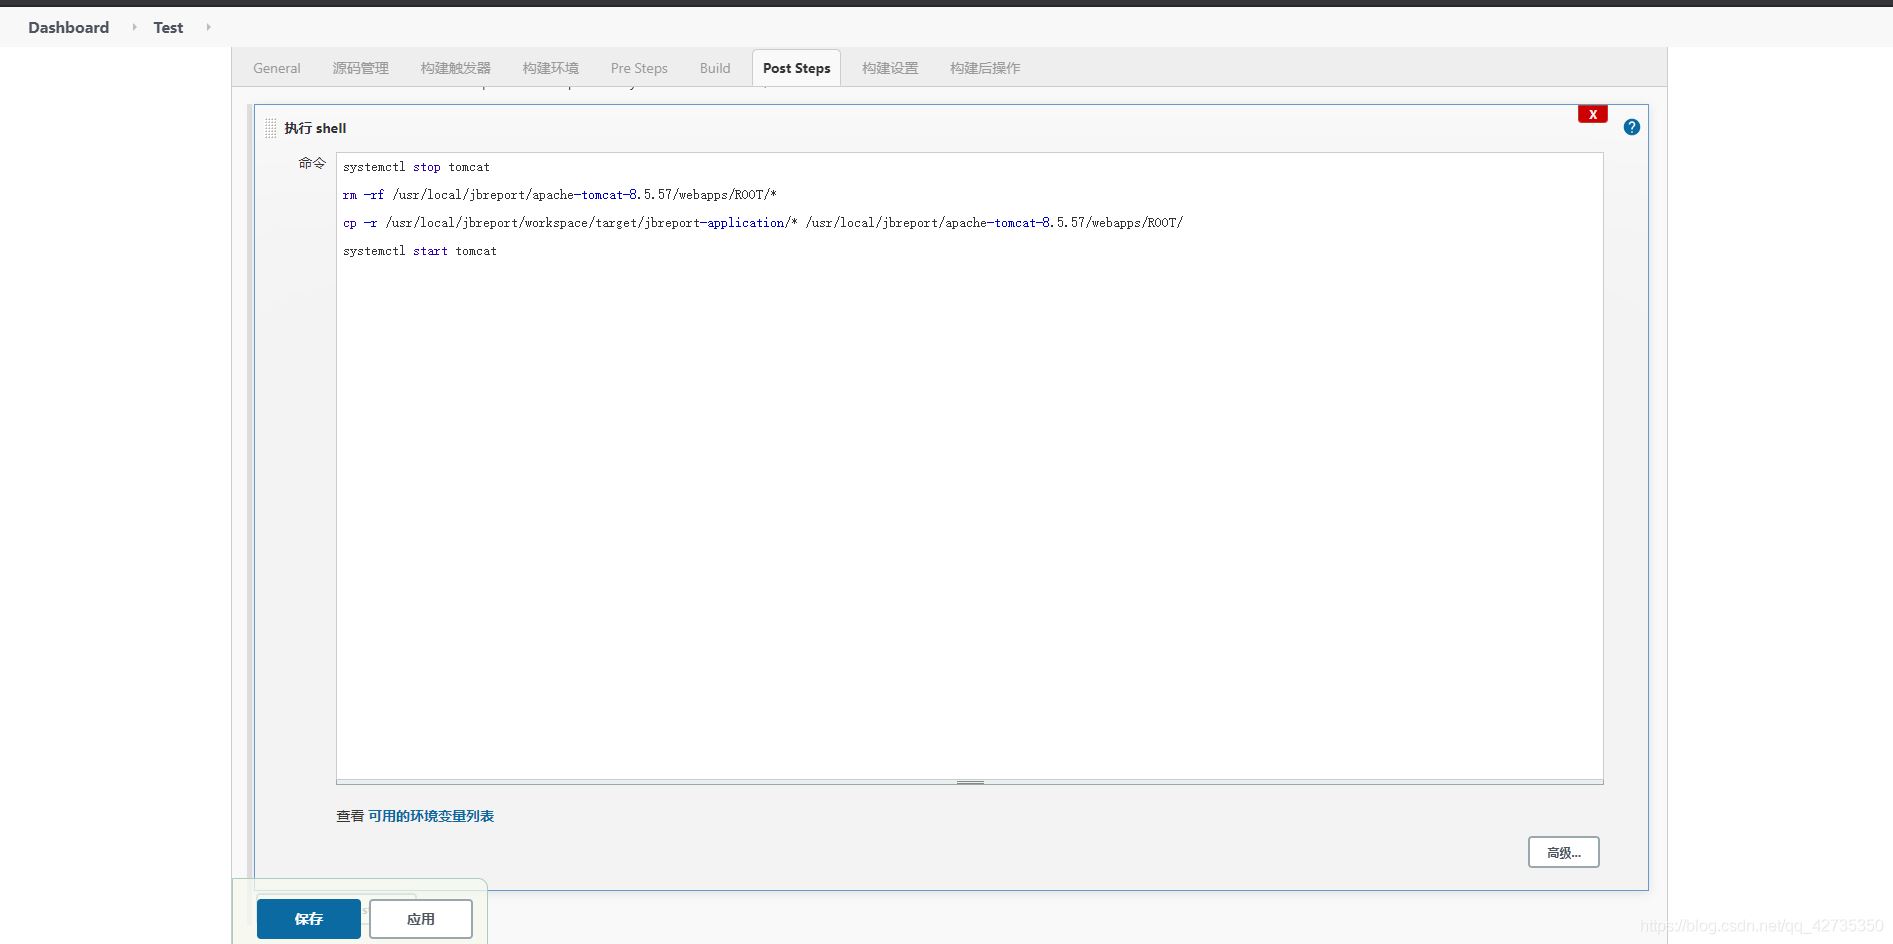Expand the Test breadcrumb arrow
Screen dimensions: 1893x944
tap(208, 27)
